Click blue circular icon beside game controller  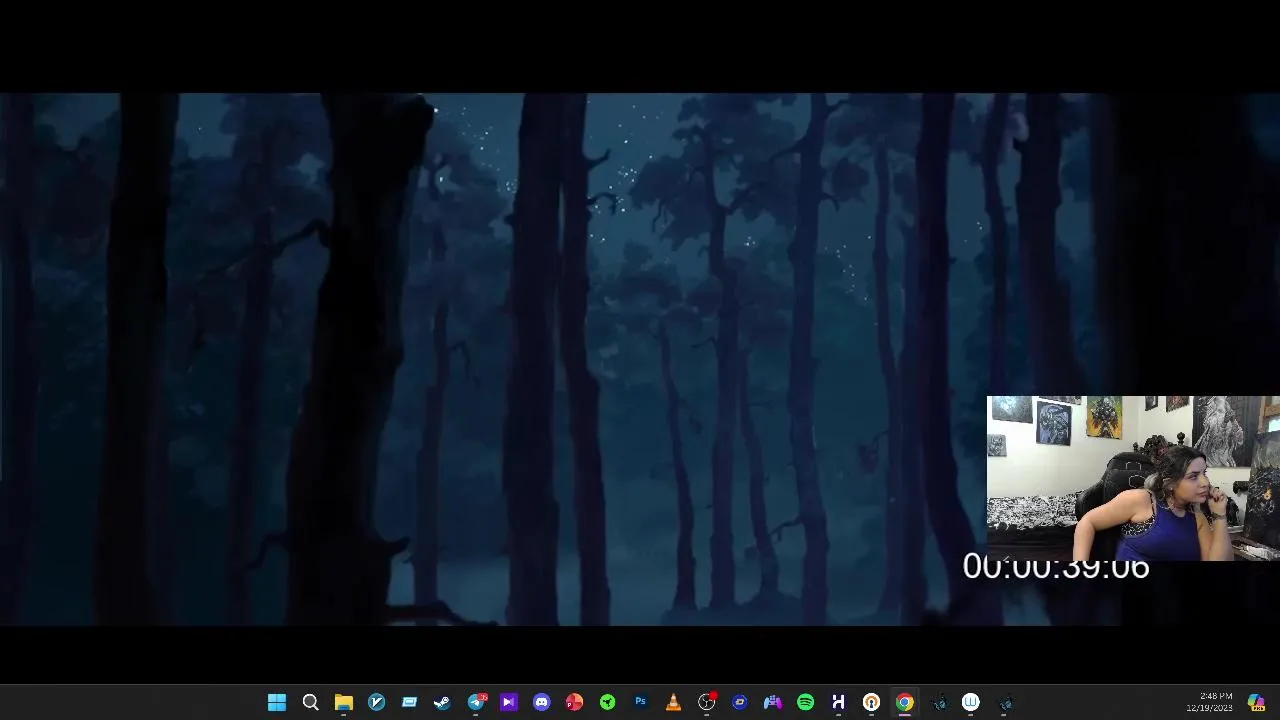tap(739, 703)
